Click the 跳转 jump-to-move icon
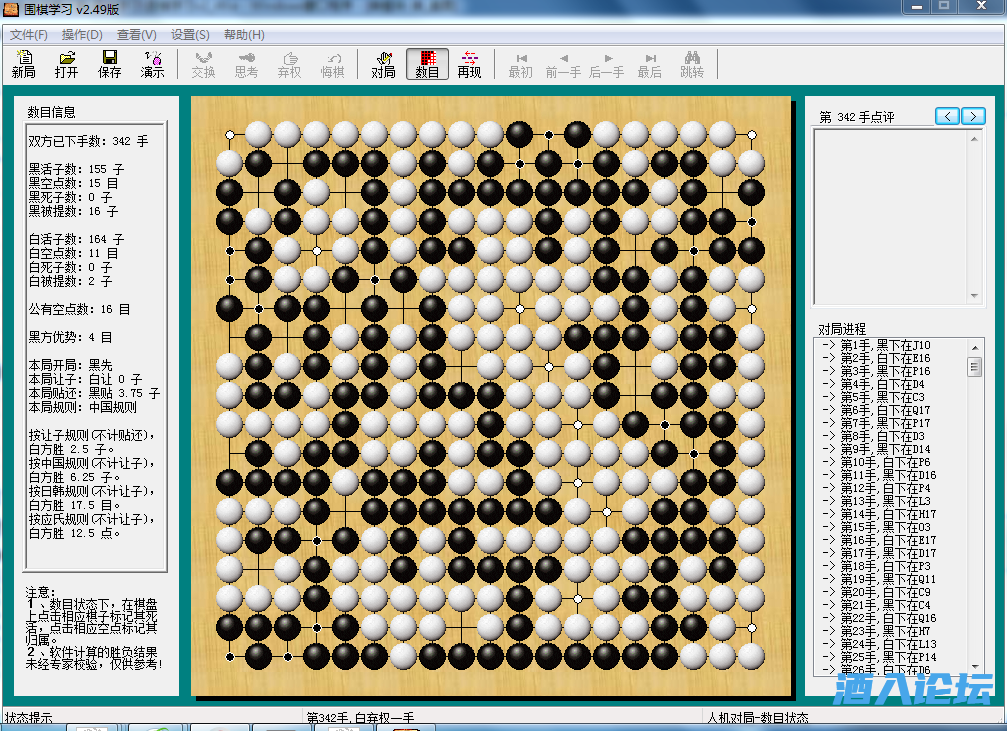 point(692,64)
